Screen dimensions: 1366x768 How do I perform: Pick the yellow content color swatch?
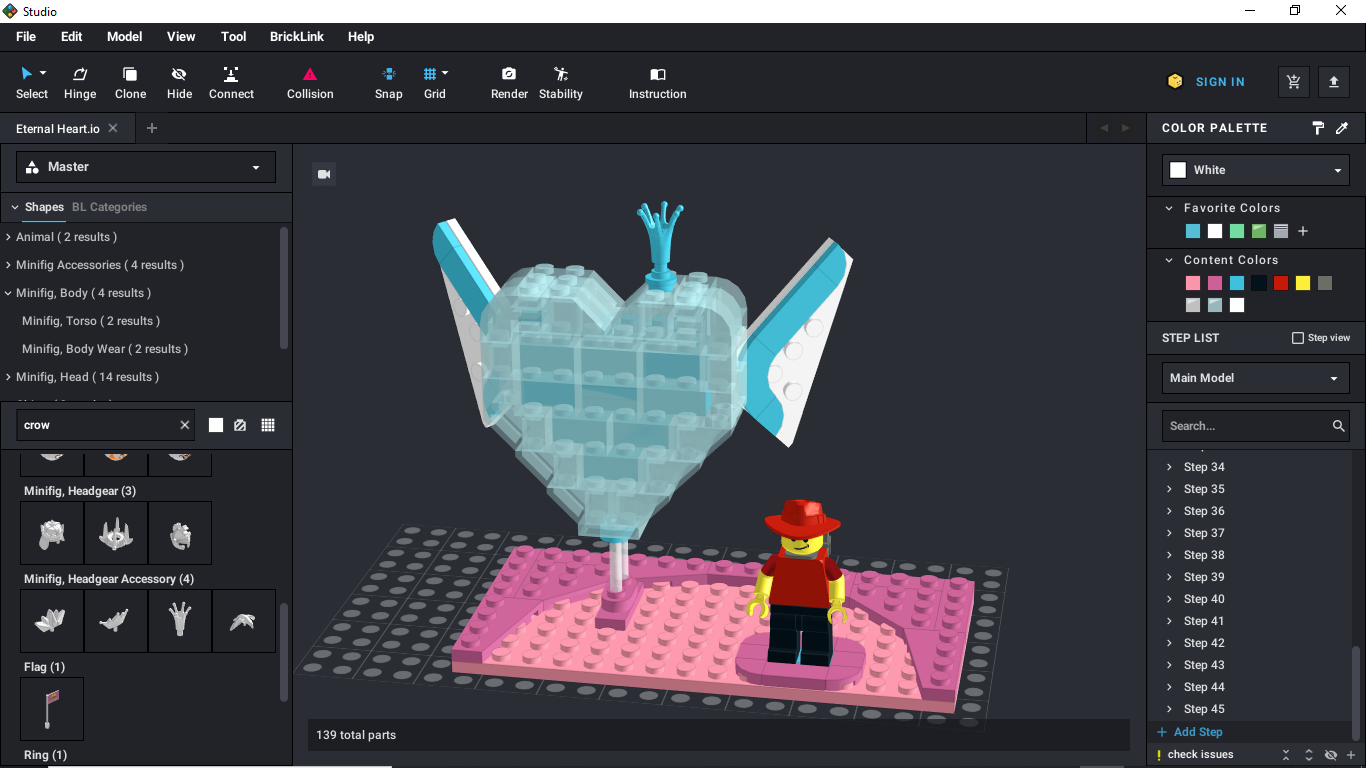coord(1303,283)
